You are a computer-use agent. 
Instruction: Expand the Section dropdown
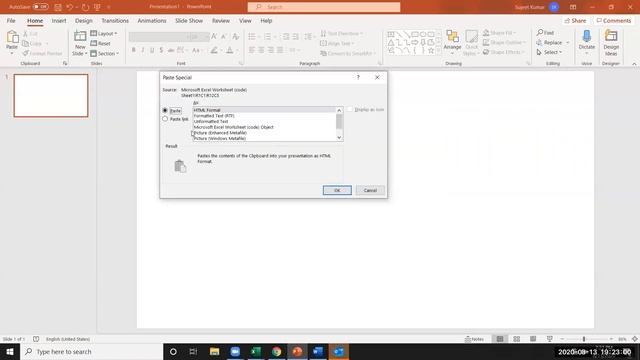click(104, 53)
